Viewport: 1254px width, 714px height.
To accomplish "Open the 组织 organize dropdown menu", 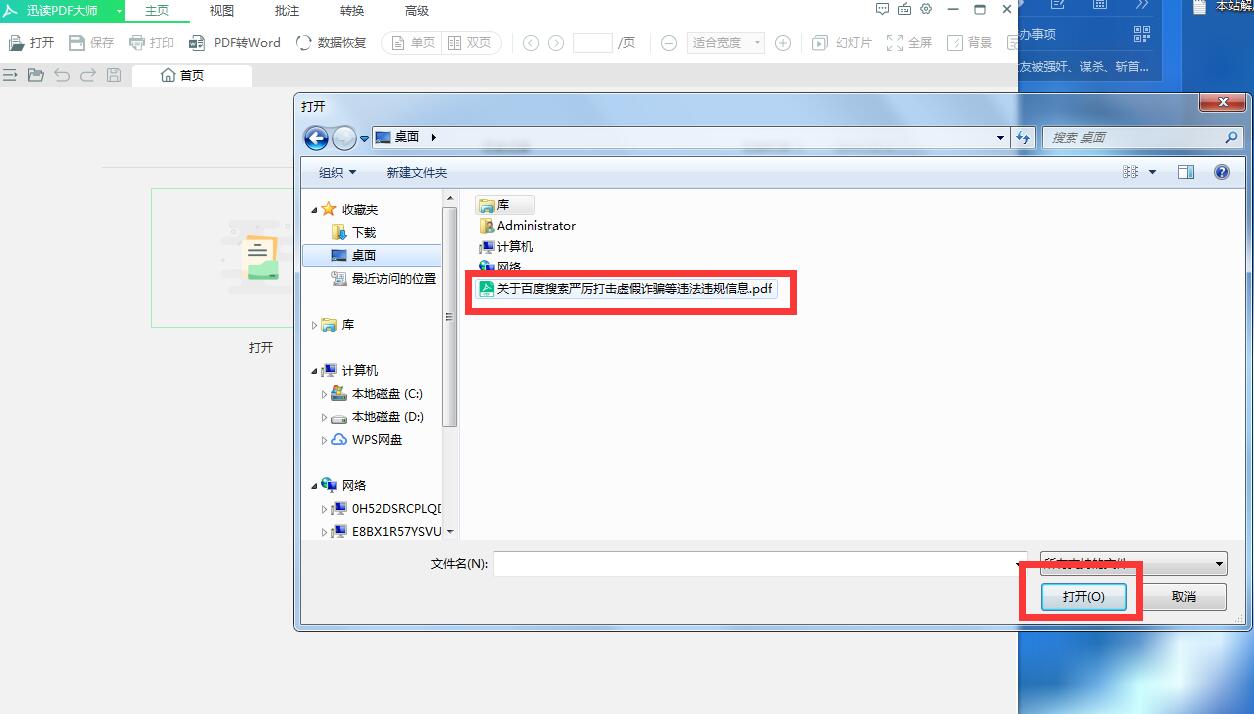I will 337,173.
